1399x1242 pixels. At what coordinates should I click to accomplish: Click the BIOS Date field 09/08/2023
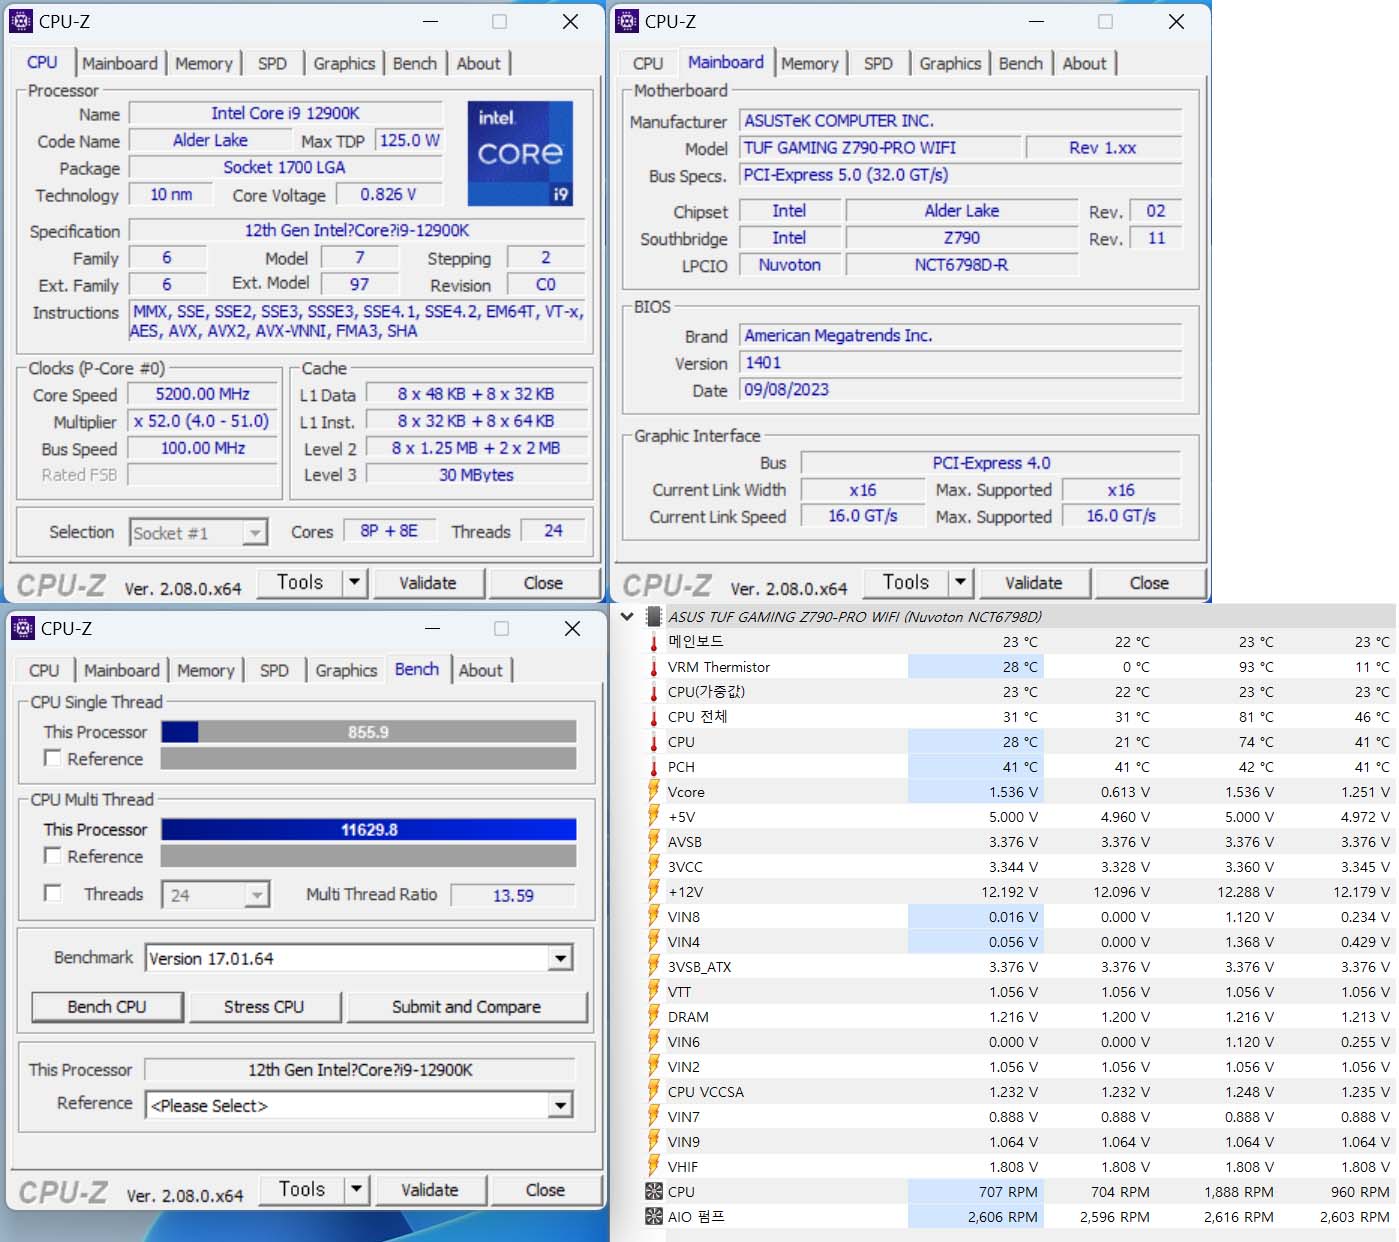click(961, 390)
